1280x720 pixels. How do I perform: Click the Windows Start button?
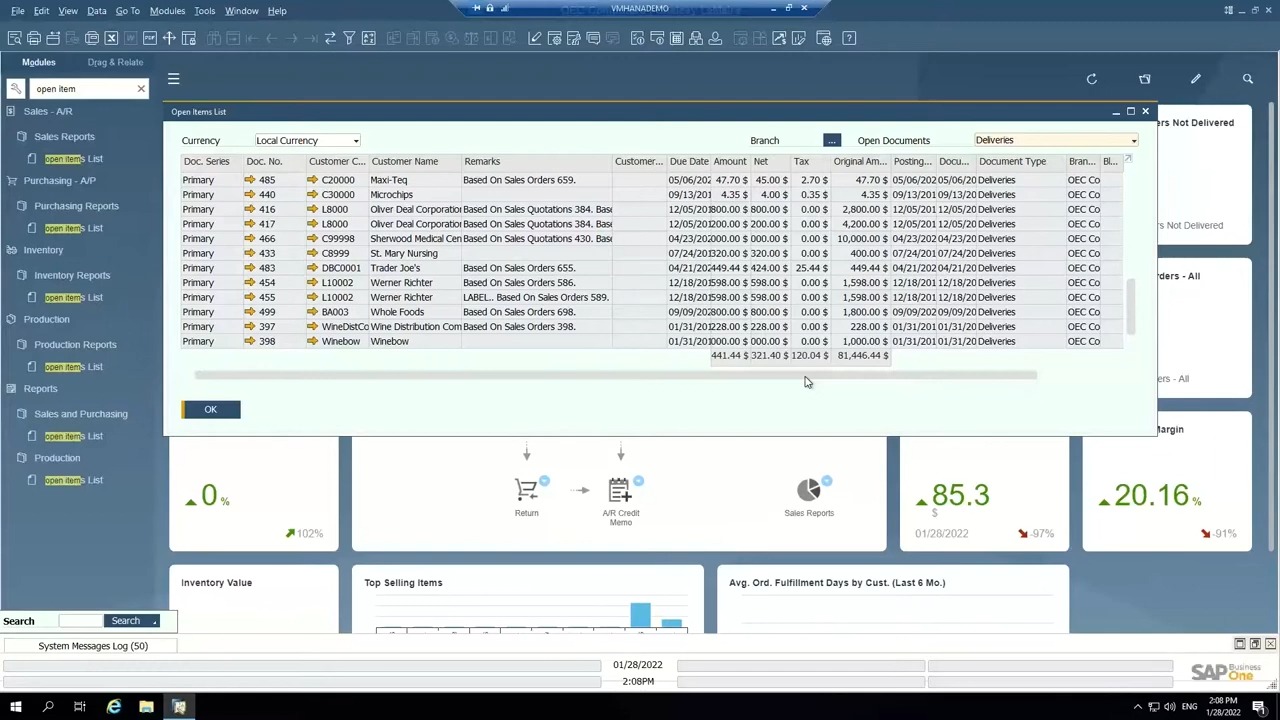[16, 707]
